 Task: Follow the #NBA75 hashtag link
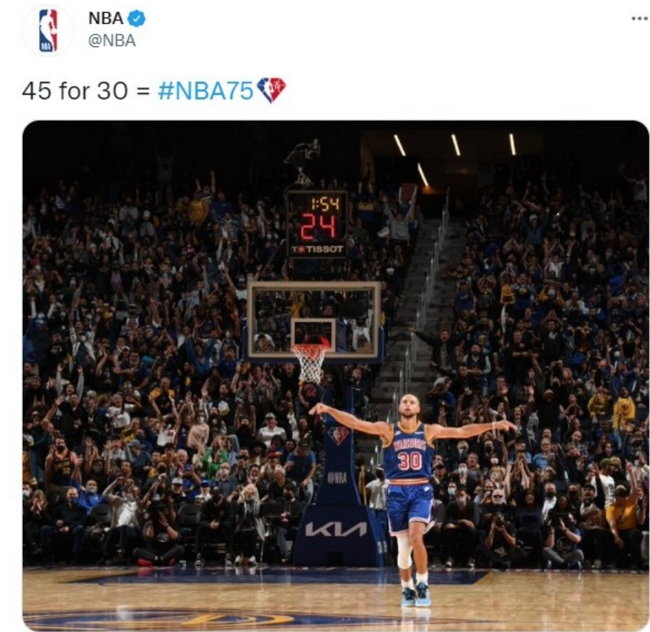click(x=206, y=90)
